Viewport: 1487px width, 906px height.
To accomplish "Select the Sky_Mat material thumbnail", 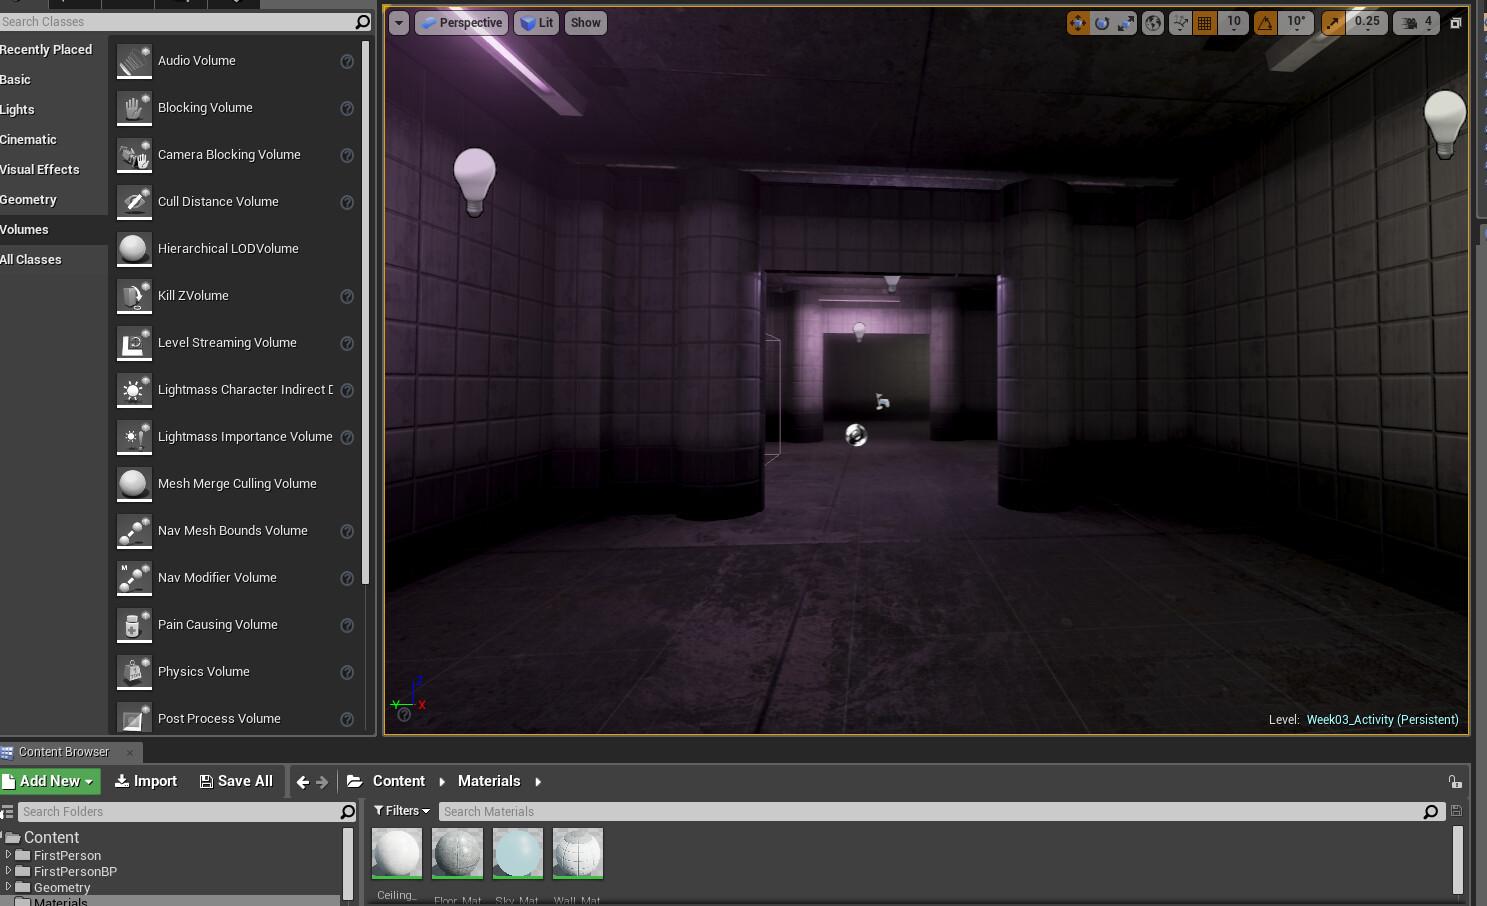I will coord(517,853).
